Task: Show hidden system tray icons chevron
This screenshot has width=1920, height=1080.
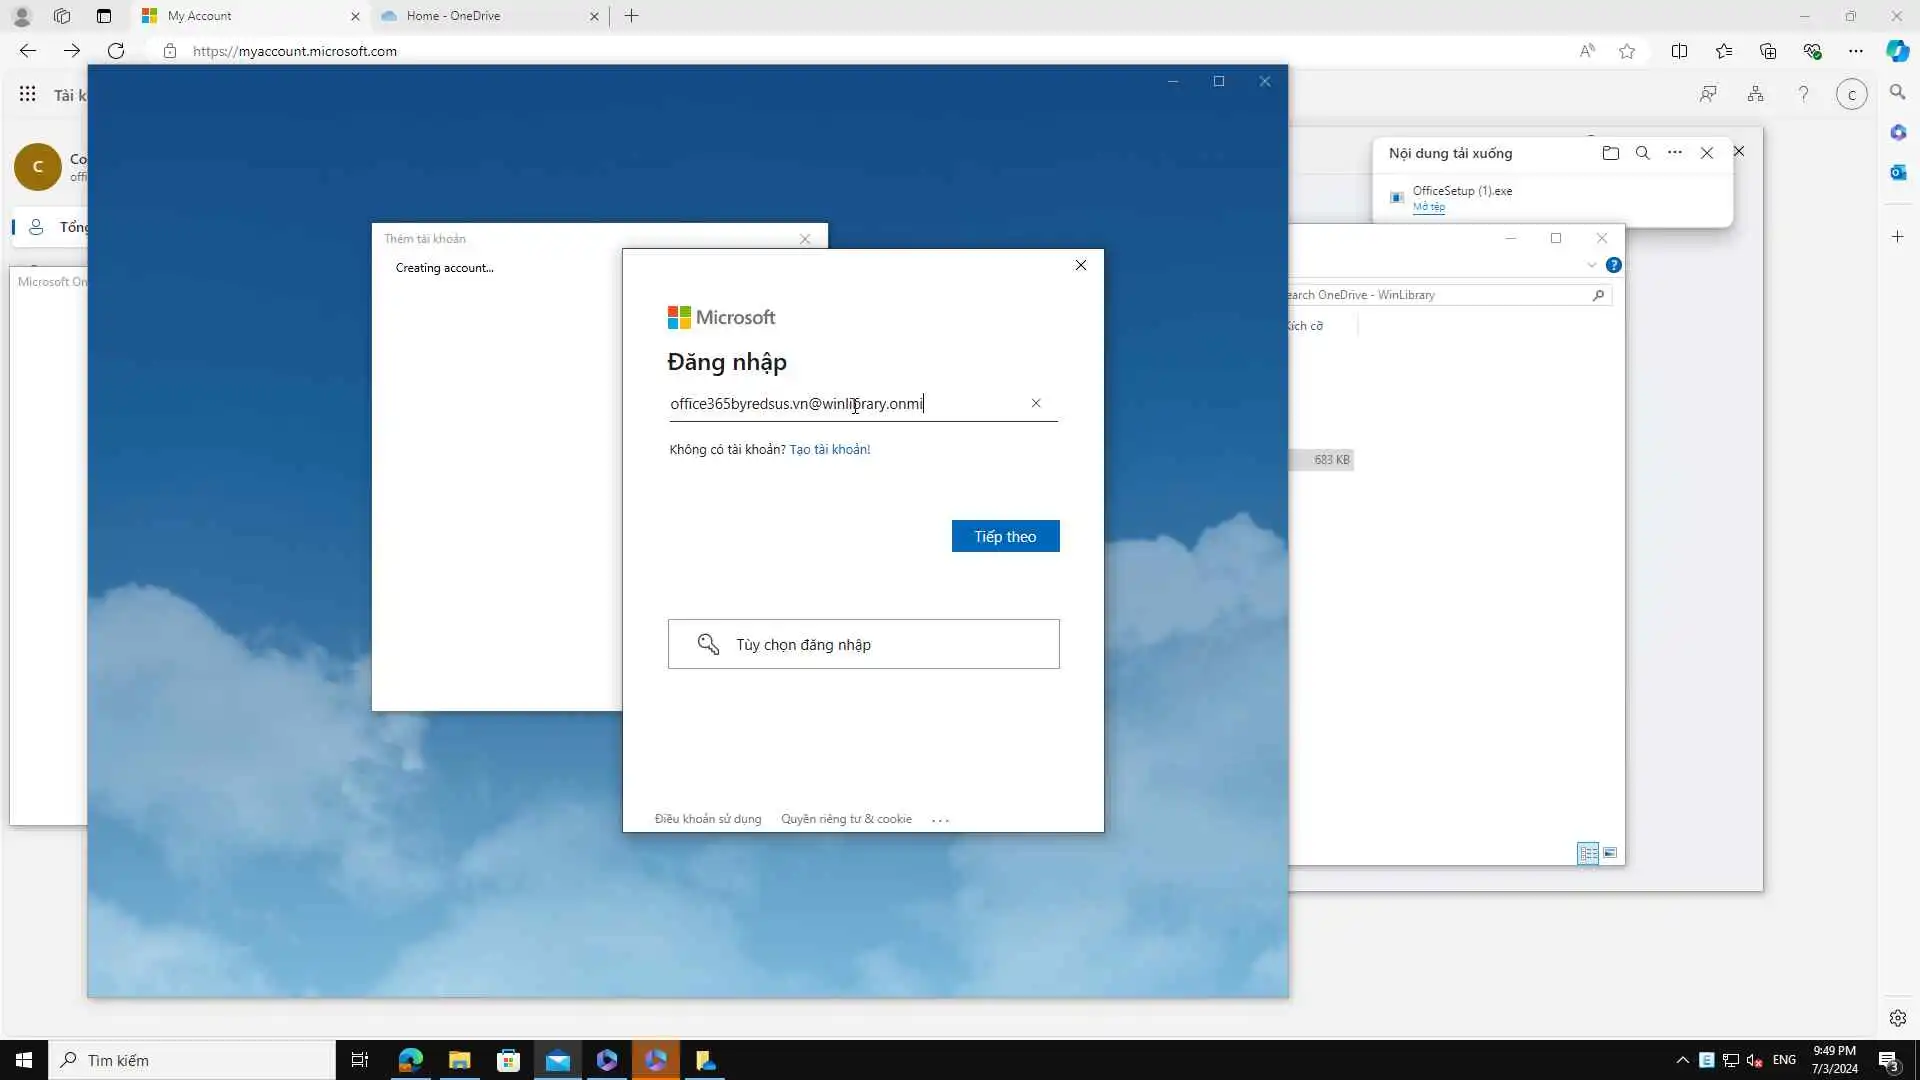Action: (1682, 1060)
